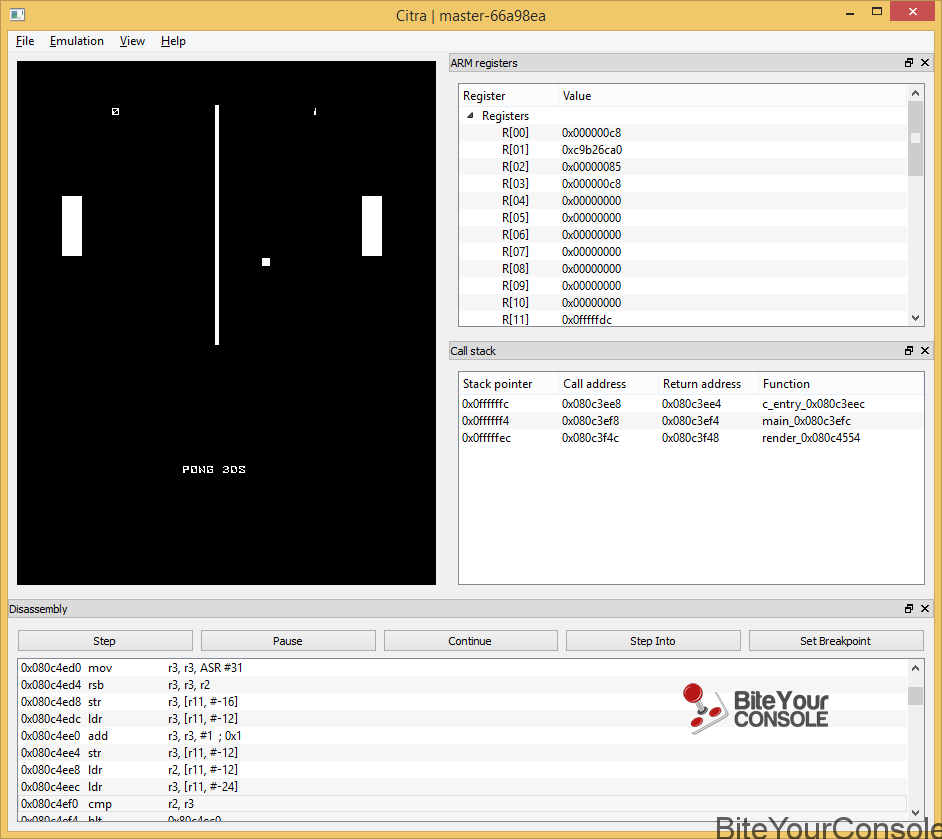Click the Step Into button

click(x=653, y=641)
